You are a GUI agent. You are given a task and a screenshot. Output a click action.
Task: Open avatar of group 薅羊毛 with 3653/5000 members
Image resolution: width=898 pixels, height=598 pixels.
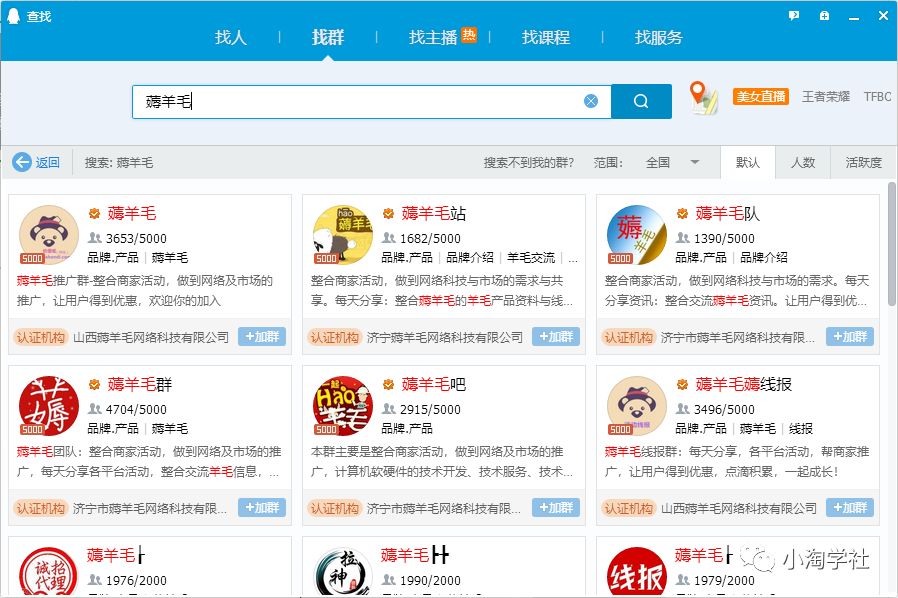pos(49,234)
